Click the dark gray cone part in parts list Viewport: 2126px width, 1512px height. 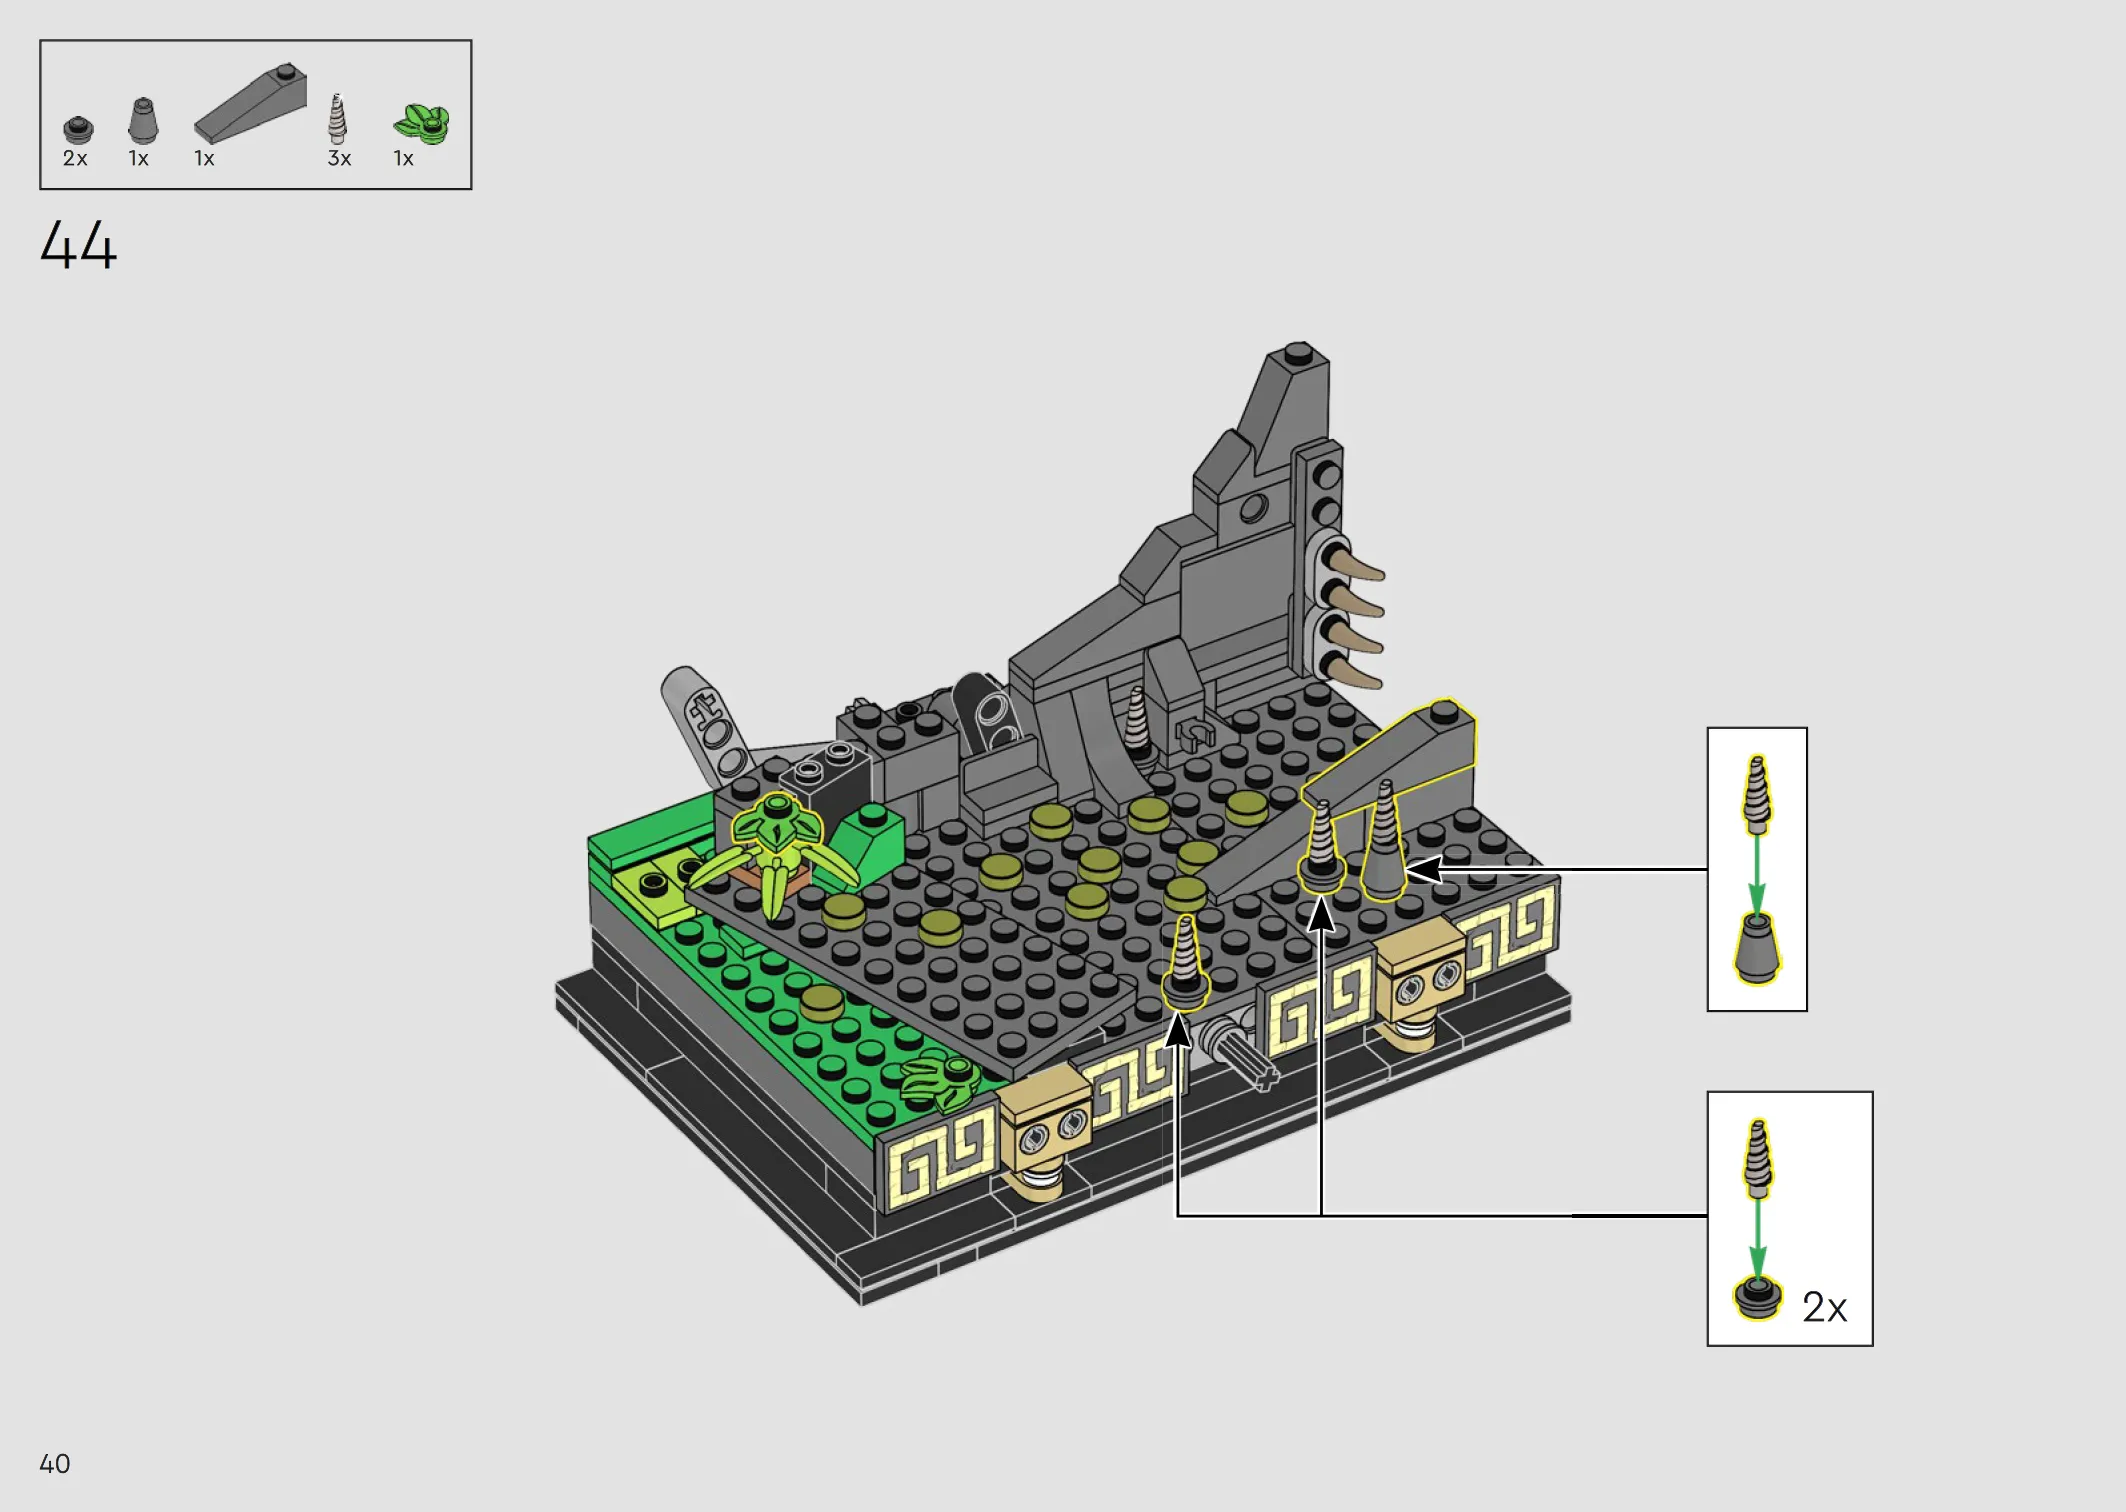click(143, 121)
